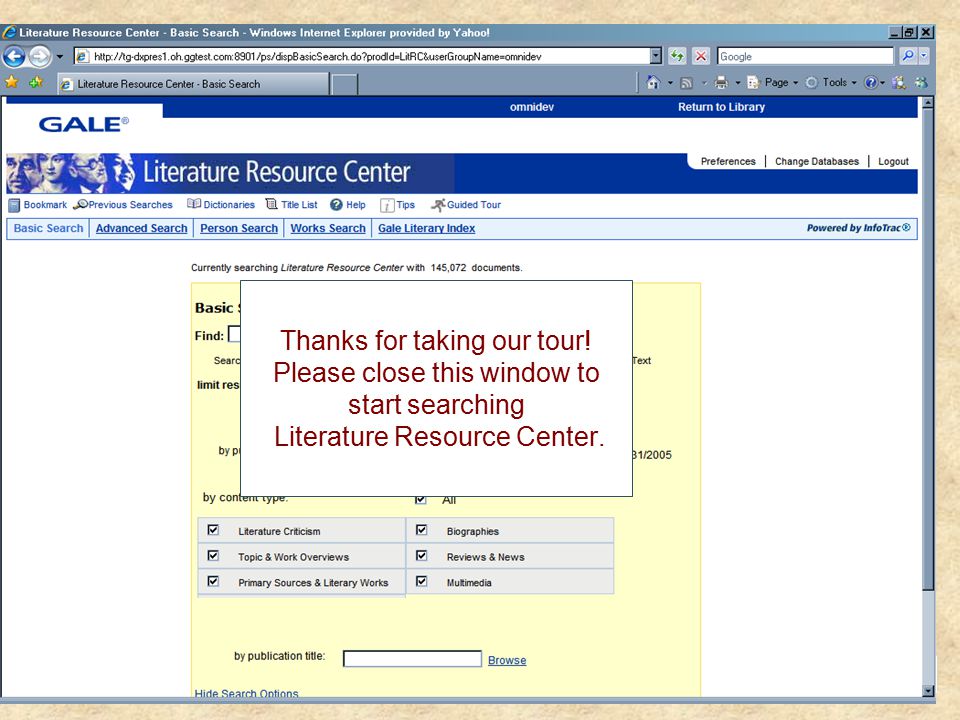Click the Powered by InfoTrac logo

pyautogui.click(x=858, y=228)
